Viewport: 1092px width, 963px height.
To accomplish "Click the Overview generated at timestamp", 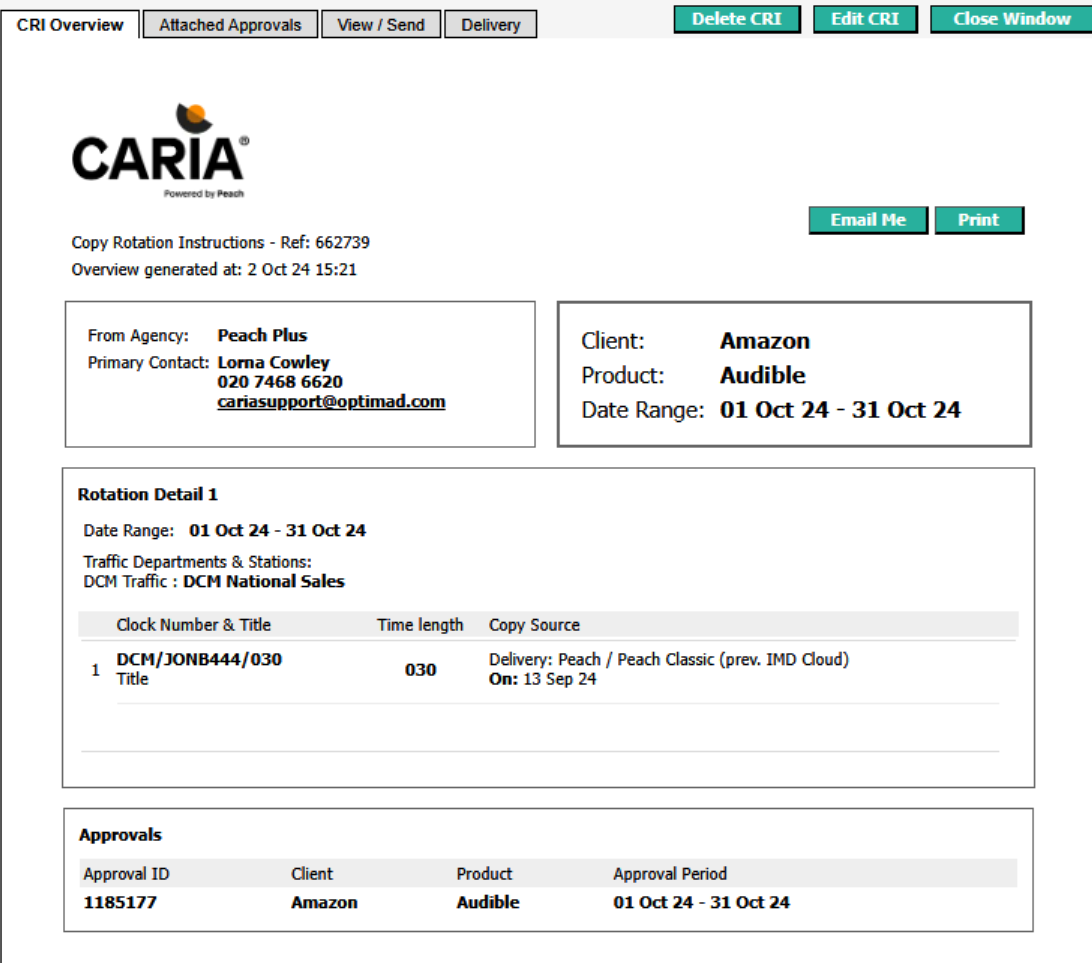I will click(x=214, y=269).
